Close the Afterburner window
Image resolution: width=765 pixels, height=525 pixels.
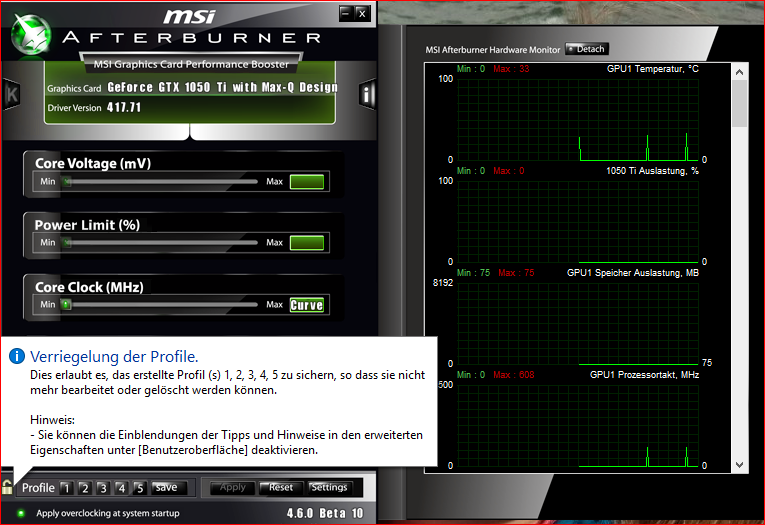pyautogui.click(x=362, y=13)
